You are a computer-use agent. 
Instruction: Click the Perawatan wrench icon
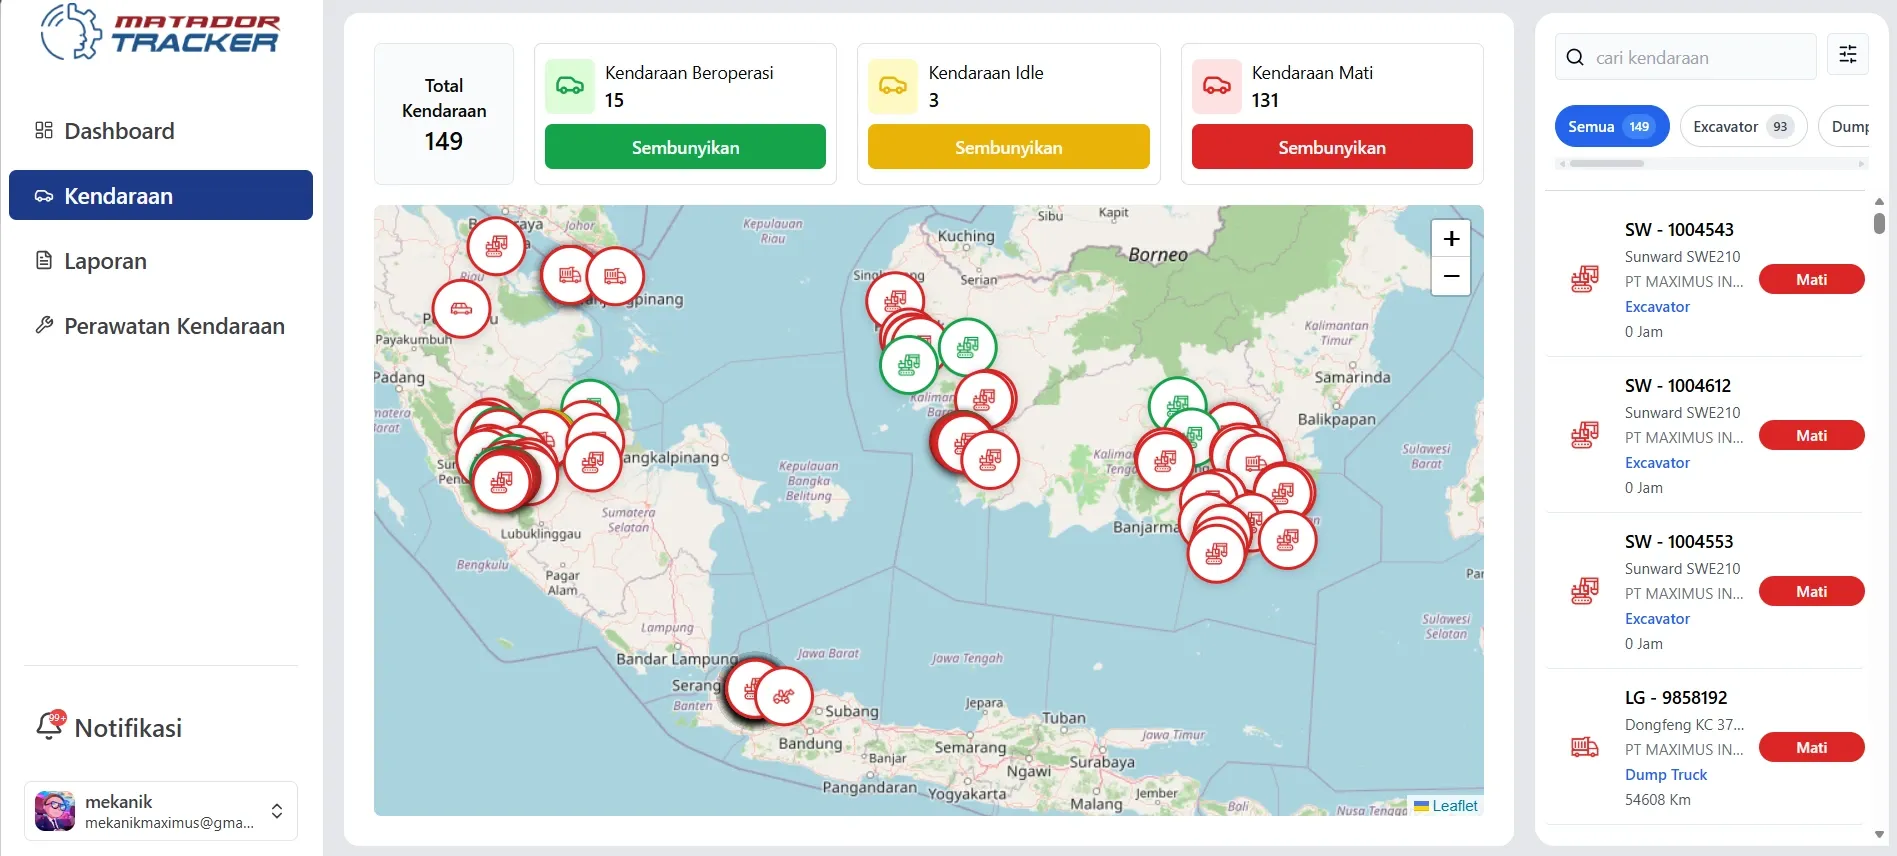click(x=44, y=324)
